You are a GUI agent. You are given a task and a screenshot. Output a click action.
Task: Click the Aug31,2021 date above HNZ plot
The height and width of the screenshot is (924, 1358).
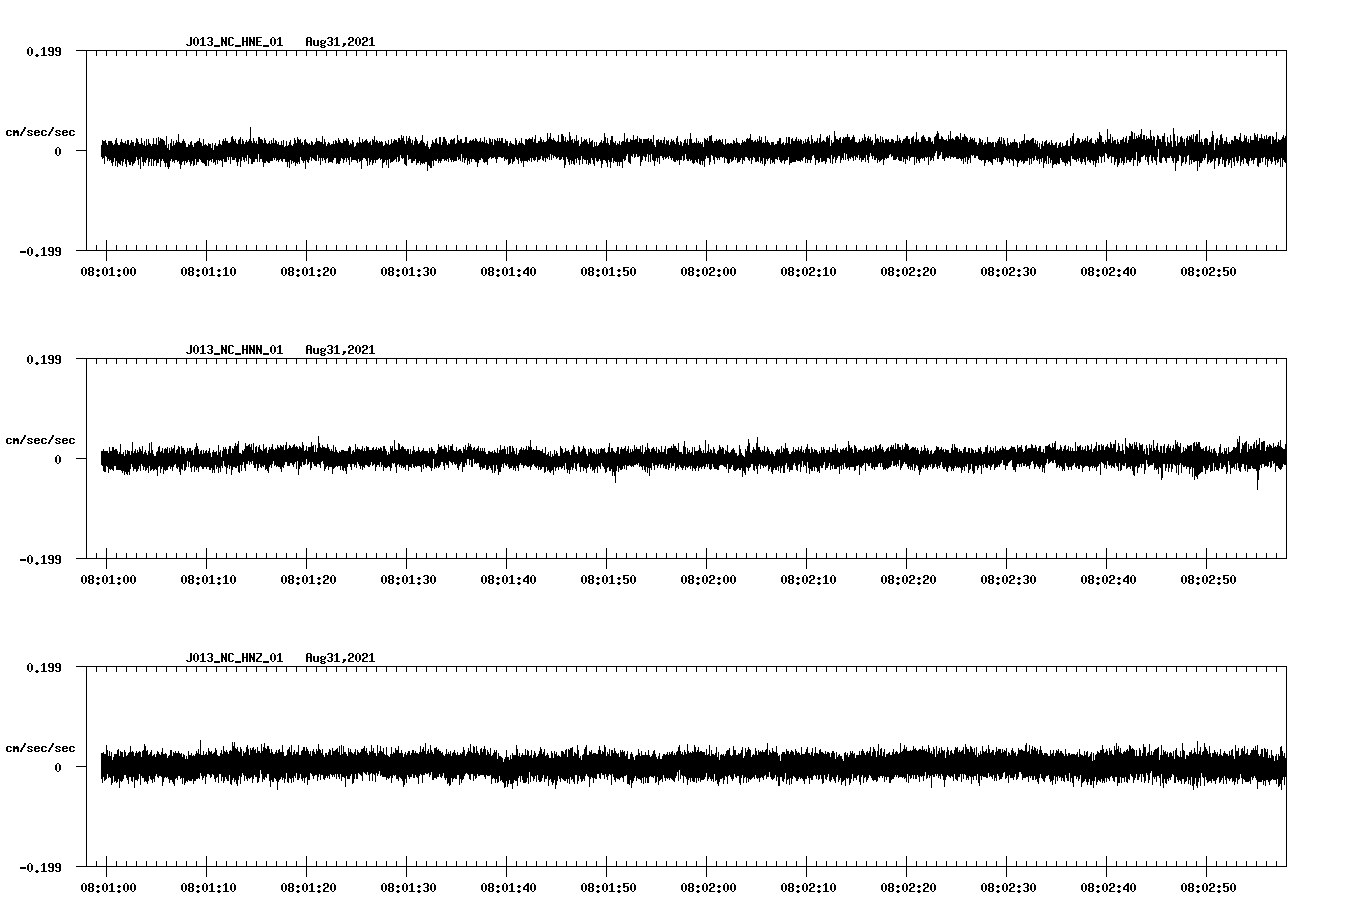[x=340, y=658]
